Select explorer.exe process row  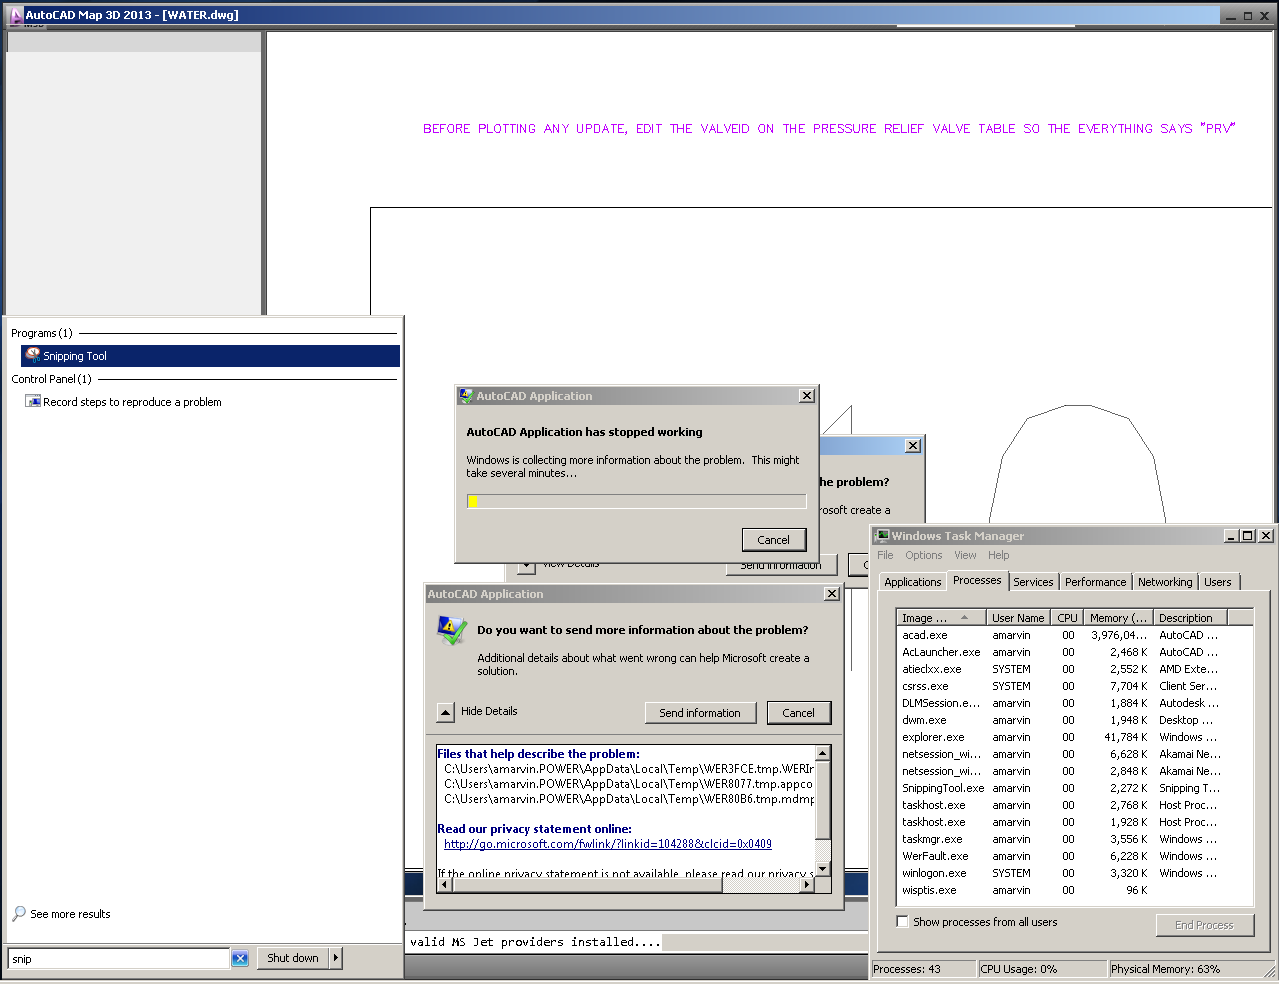(x=1075, y=737)
